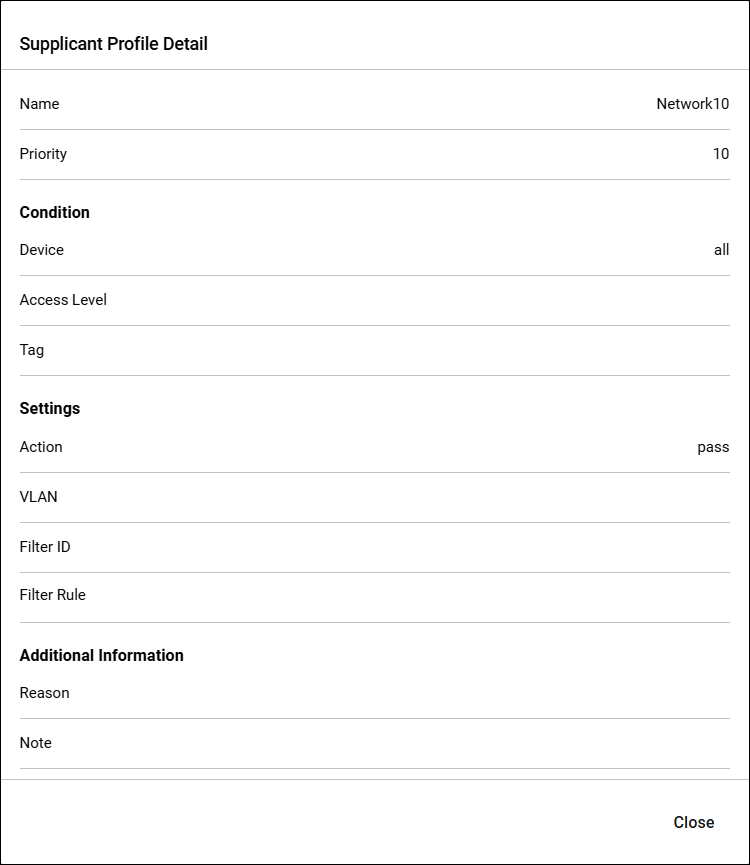The width and height of the screenshot is (750, 865).
Task: Click the Name label
Action: (x=39, y=104)
